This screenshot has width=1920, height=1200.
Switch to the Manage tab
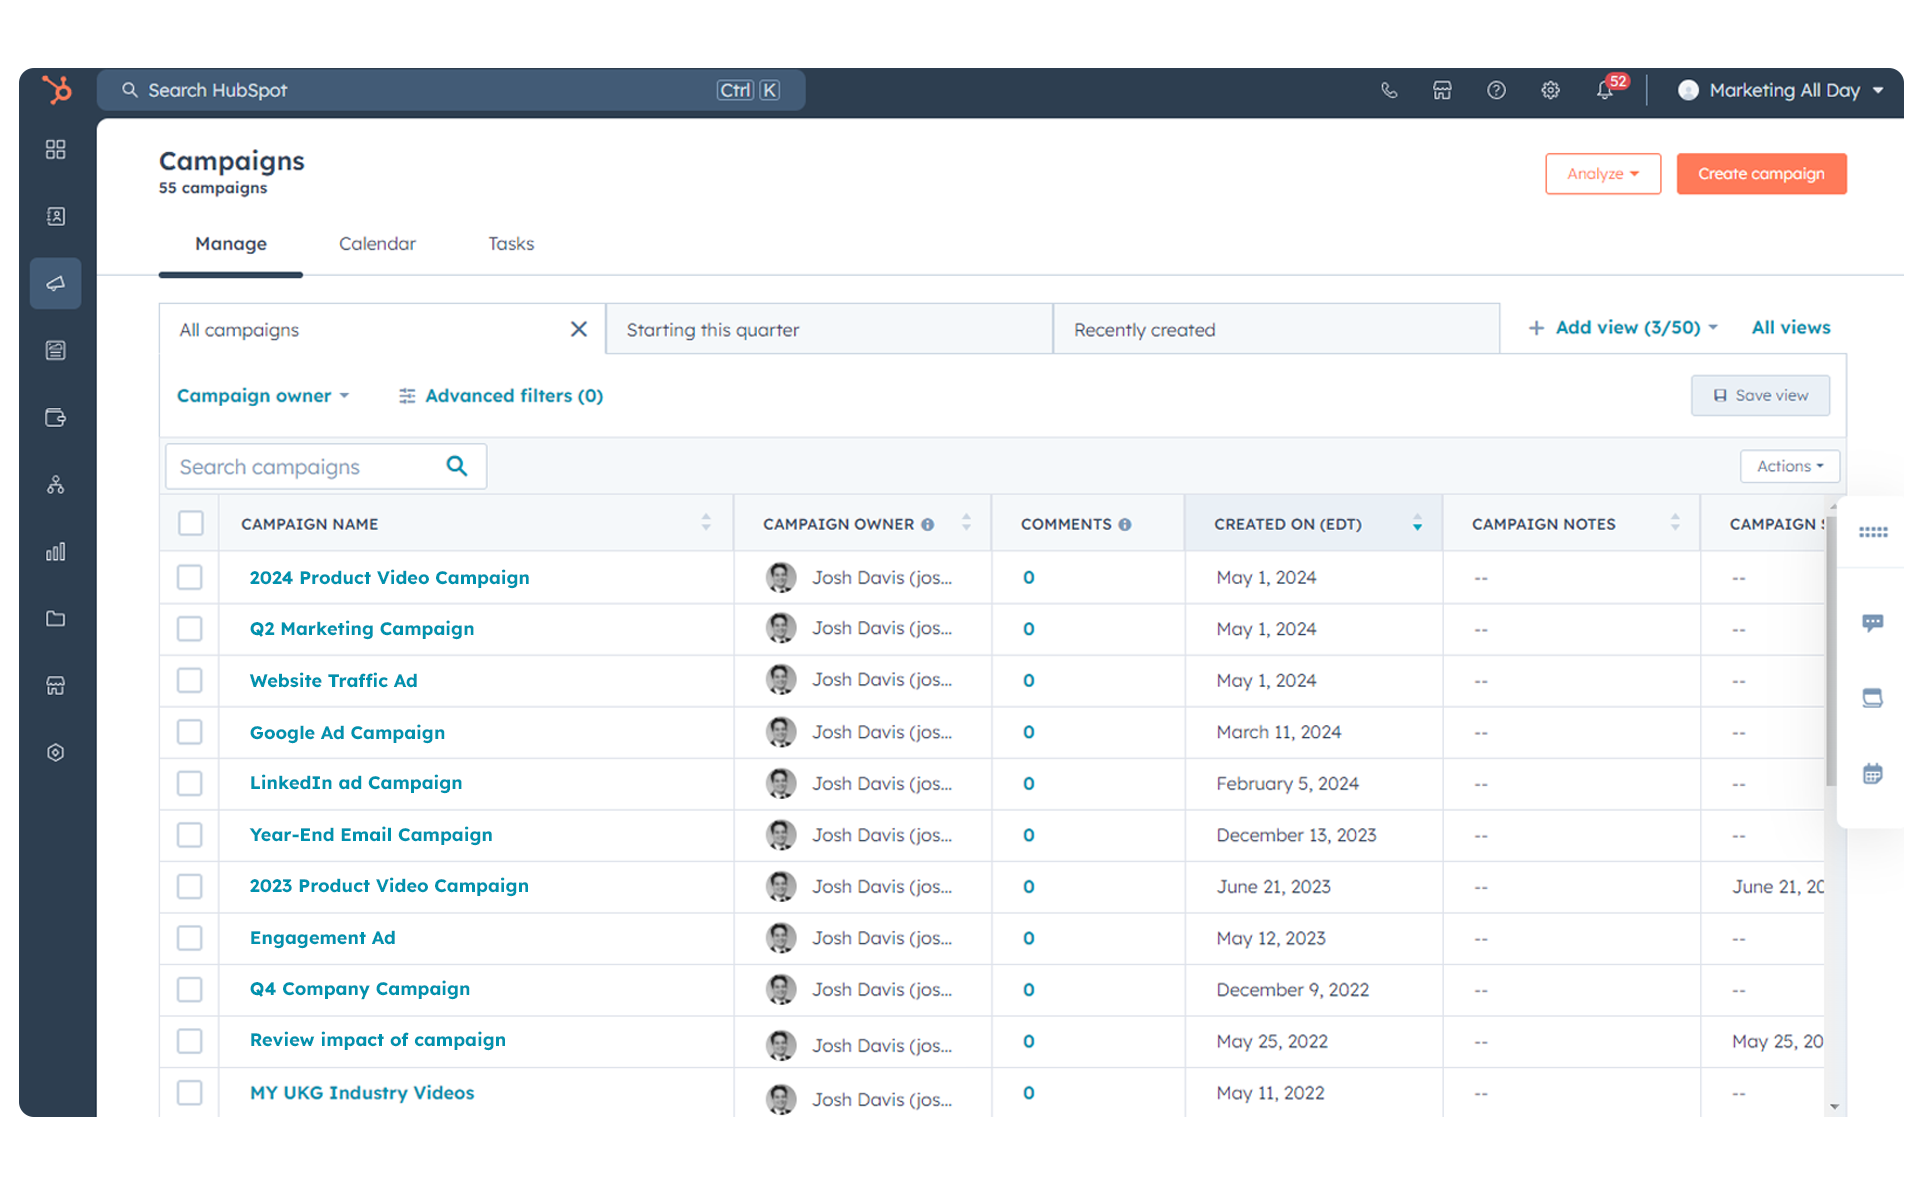tap(231, 244)
